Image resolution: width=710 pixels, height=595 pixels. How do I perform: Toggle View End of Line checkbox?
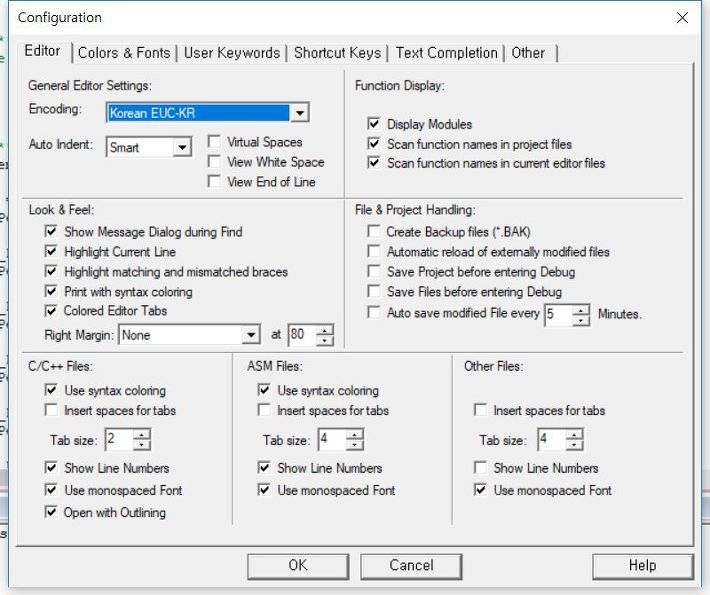point(214,182)
